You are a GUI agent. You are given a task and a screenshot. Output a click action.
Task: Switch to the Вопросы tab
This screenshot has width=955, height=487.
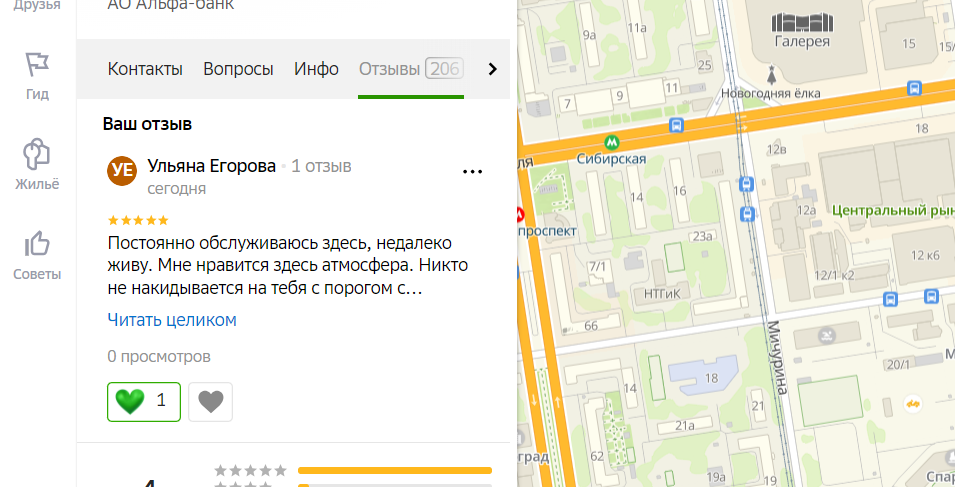point(238,69)
